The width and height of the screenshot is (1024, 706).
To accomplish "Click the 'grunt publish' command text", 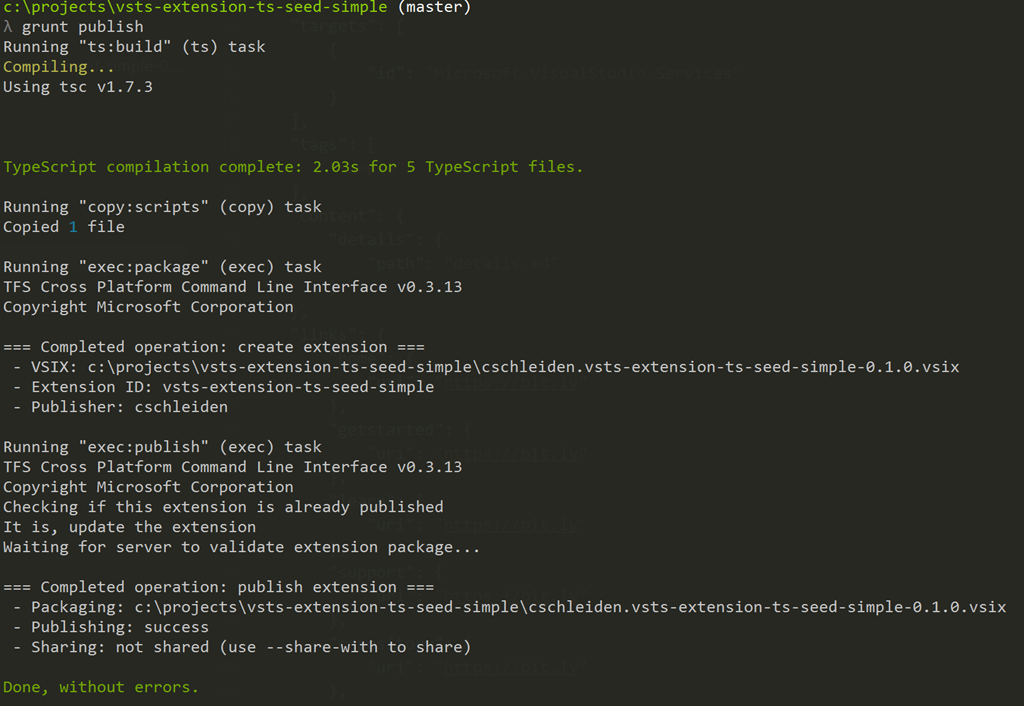I will 83,27.
